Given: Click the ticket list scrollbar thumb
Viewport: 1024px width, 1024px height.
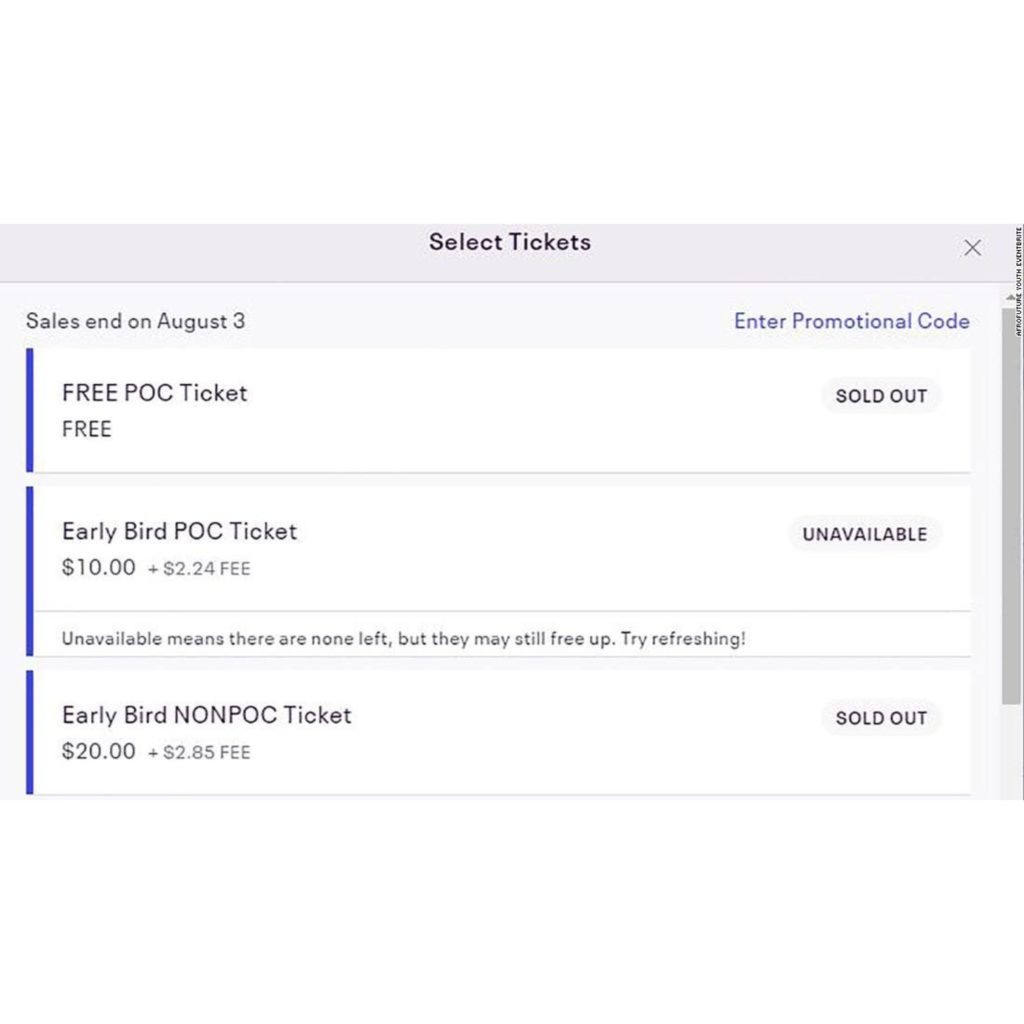Looking at the screenshot, I should point(1011,500).
